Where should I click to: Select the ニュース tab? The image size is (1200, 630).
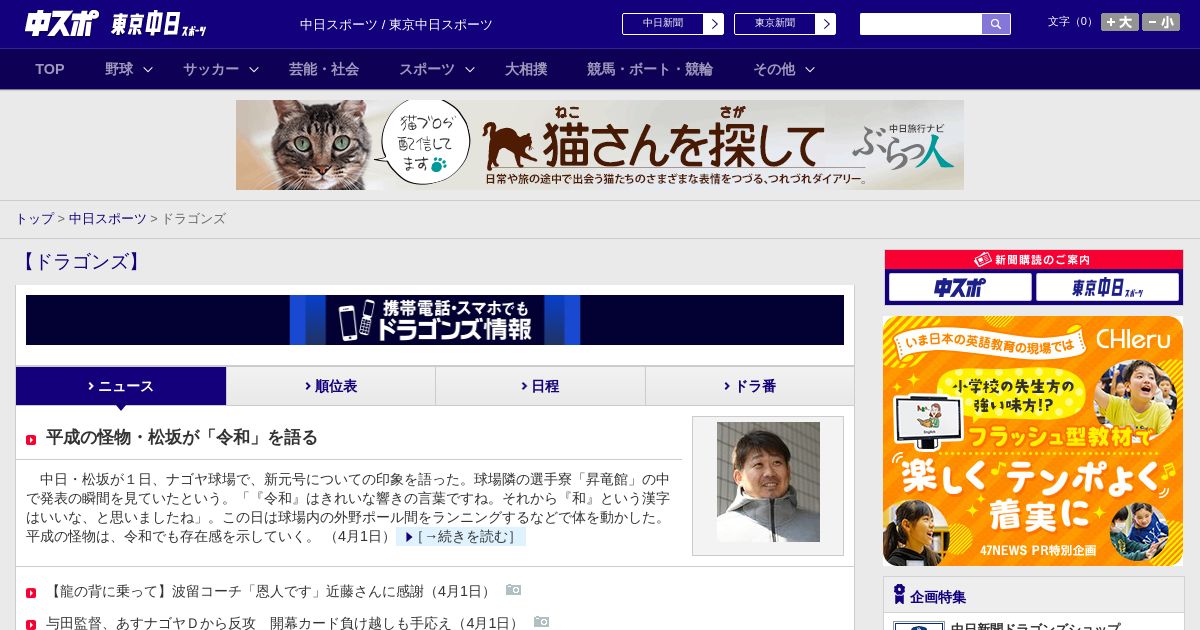coord(121,386)
